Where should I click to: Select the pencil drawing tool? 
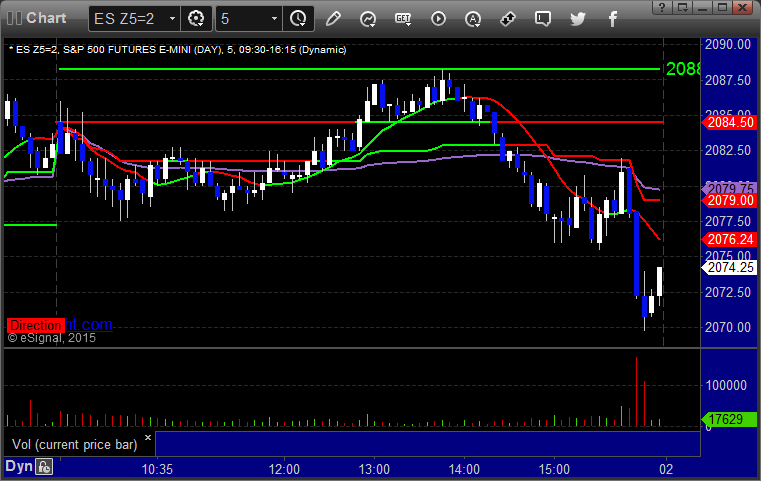pos(333,19)
